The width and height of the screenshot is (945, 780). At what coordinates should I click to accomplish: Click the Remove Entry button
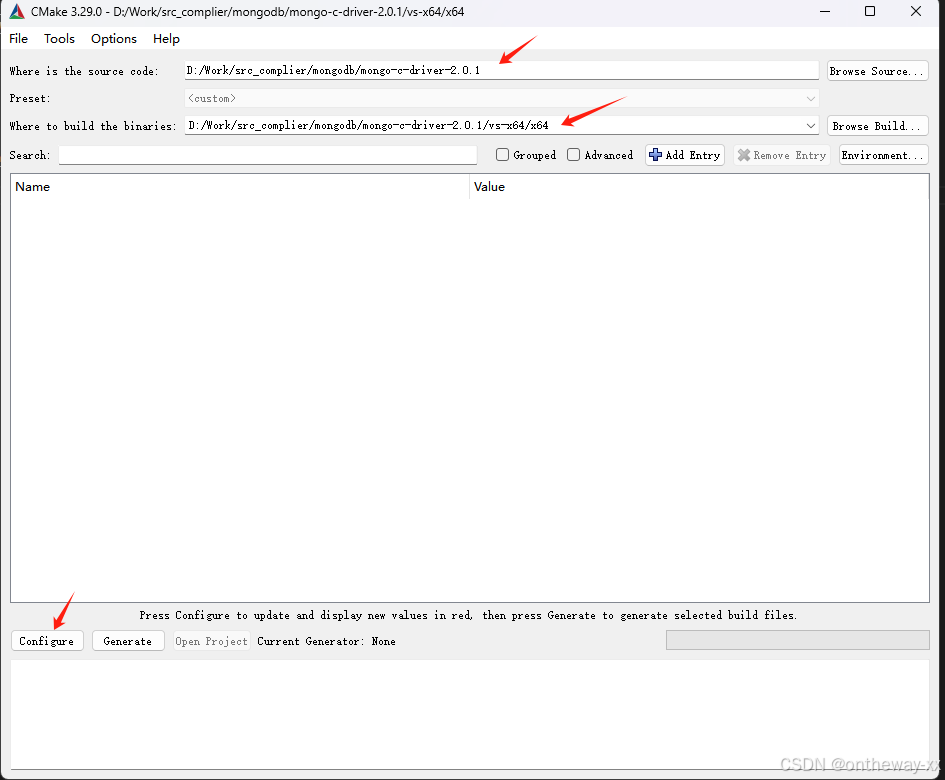coord(782,155)
